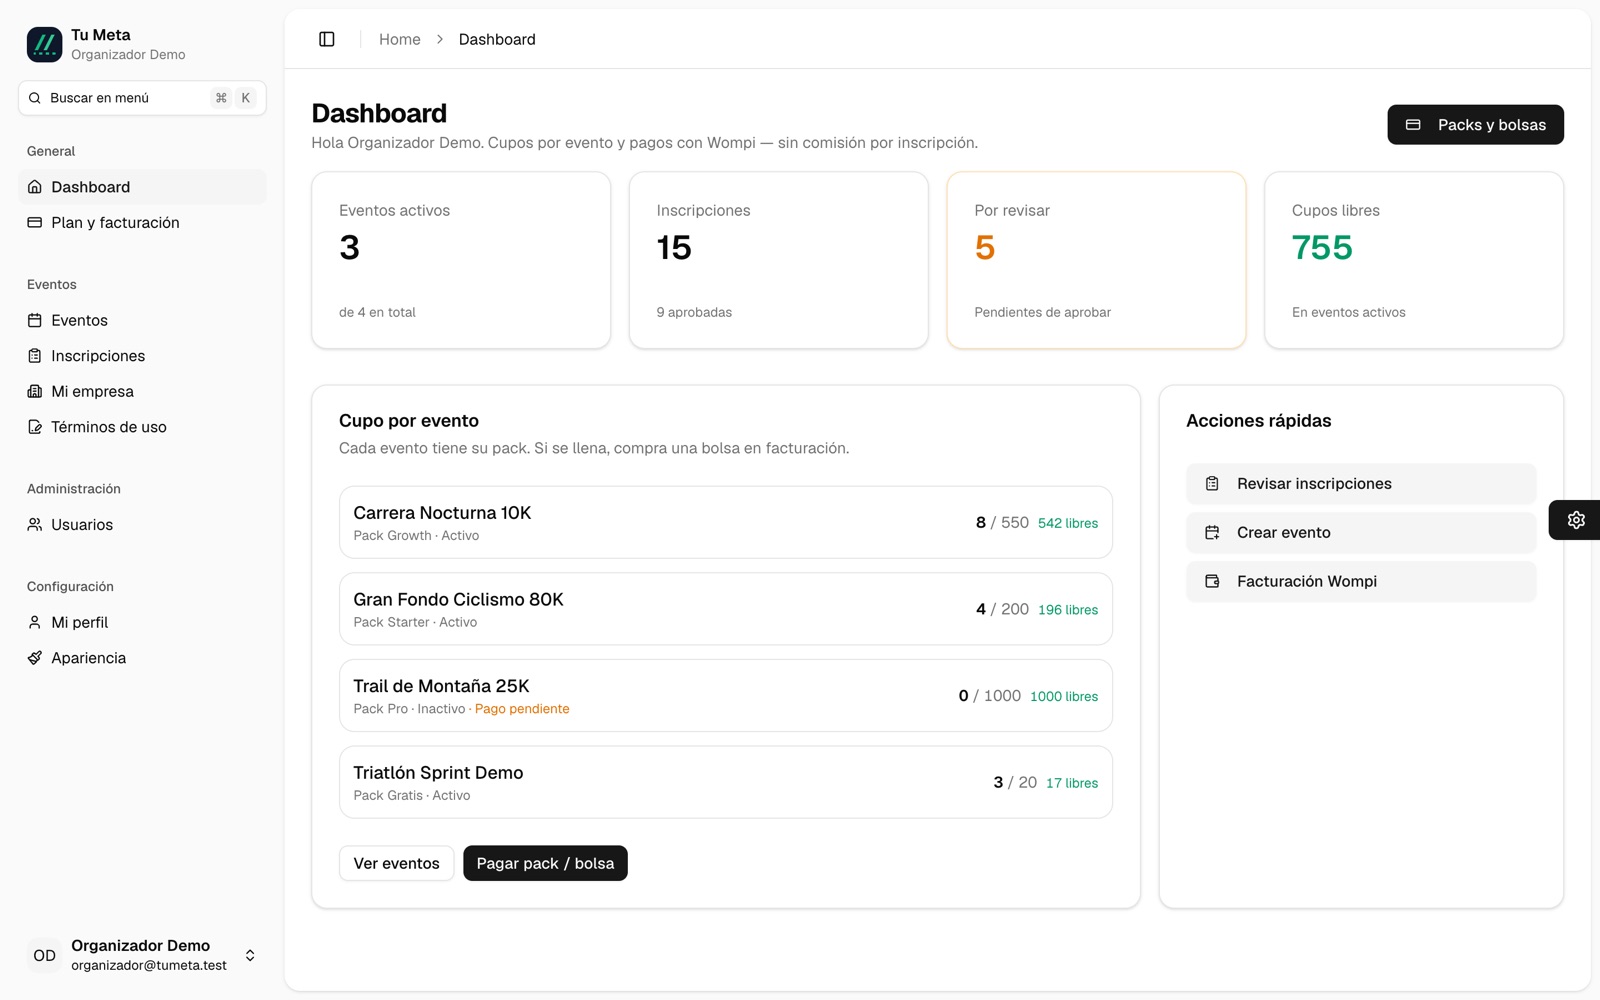The image size is (1600, 1000).
Task: Toggle the sidebar panel icon
Action: pyautogui.click(x=327, y=39)
